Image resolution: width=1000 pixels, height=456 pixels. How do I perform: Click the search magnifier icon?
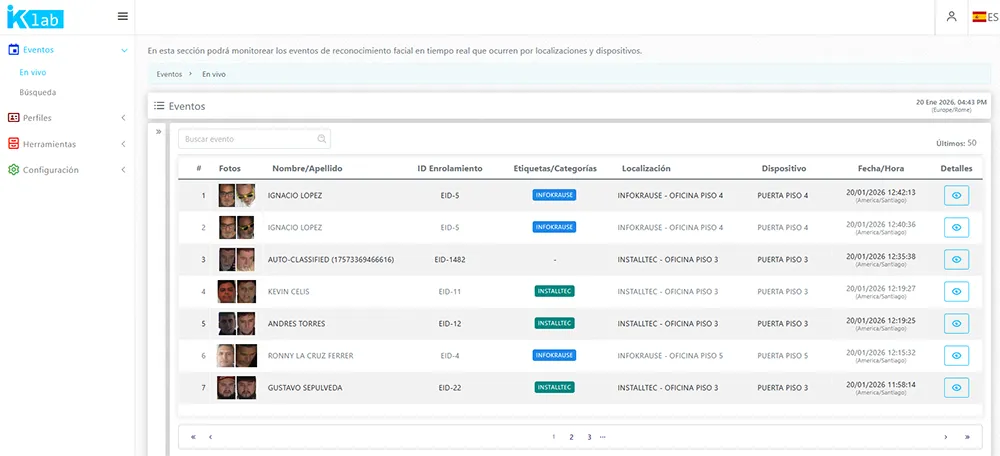tap(321, 140)
